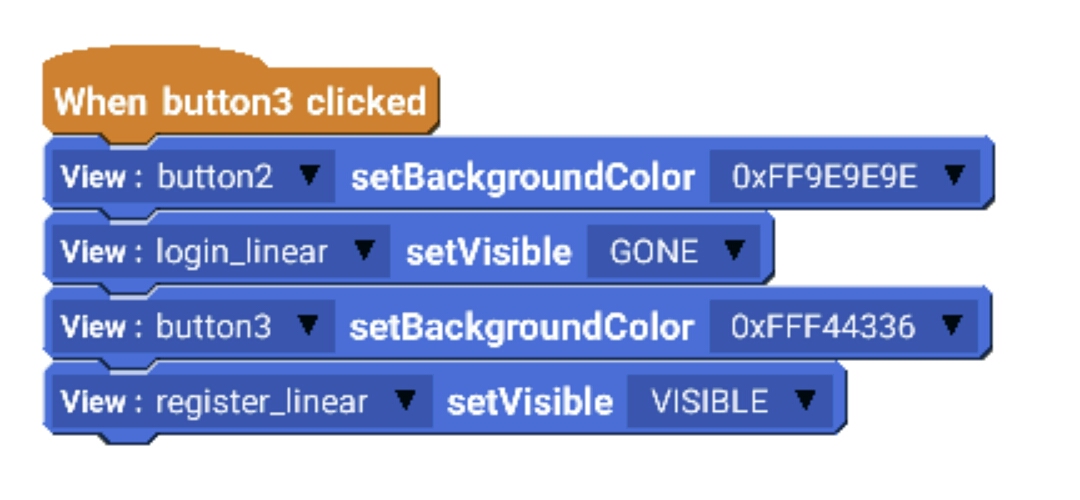Screen dimensions: 1080x500
Task: Click the setBackgroundColor label on button3 block
Action: (x=521, y=327)
